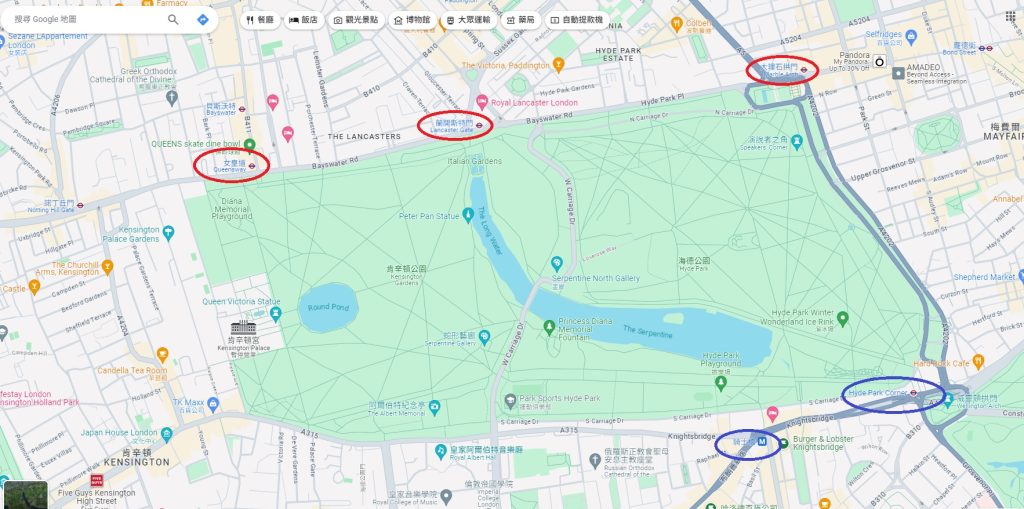Choose the 自動提款機 ATM chip

(577, 20)
